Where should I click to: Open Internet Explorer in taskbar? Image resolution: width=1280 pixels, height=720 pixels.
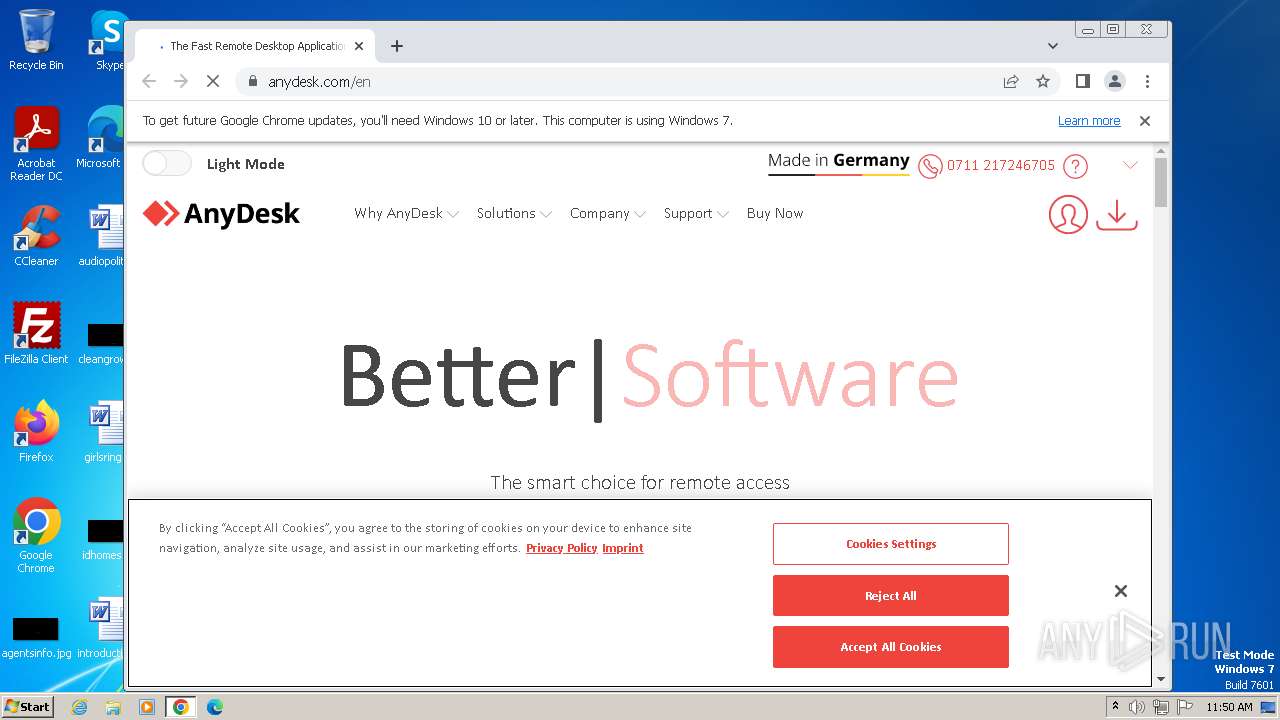pos(79,707)
